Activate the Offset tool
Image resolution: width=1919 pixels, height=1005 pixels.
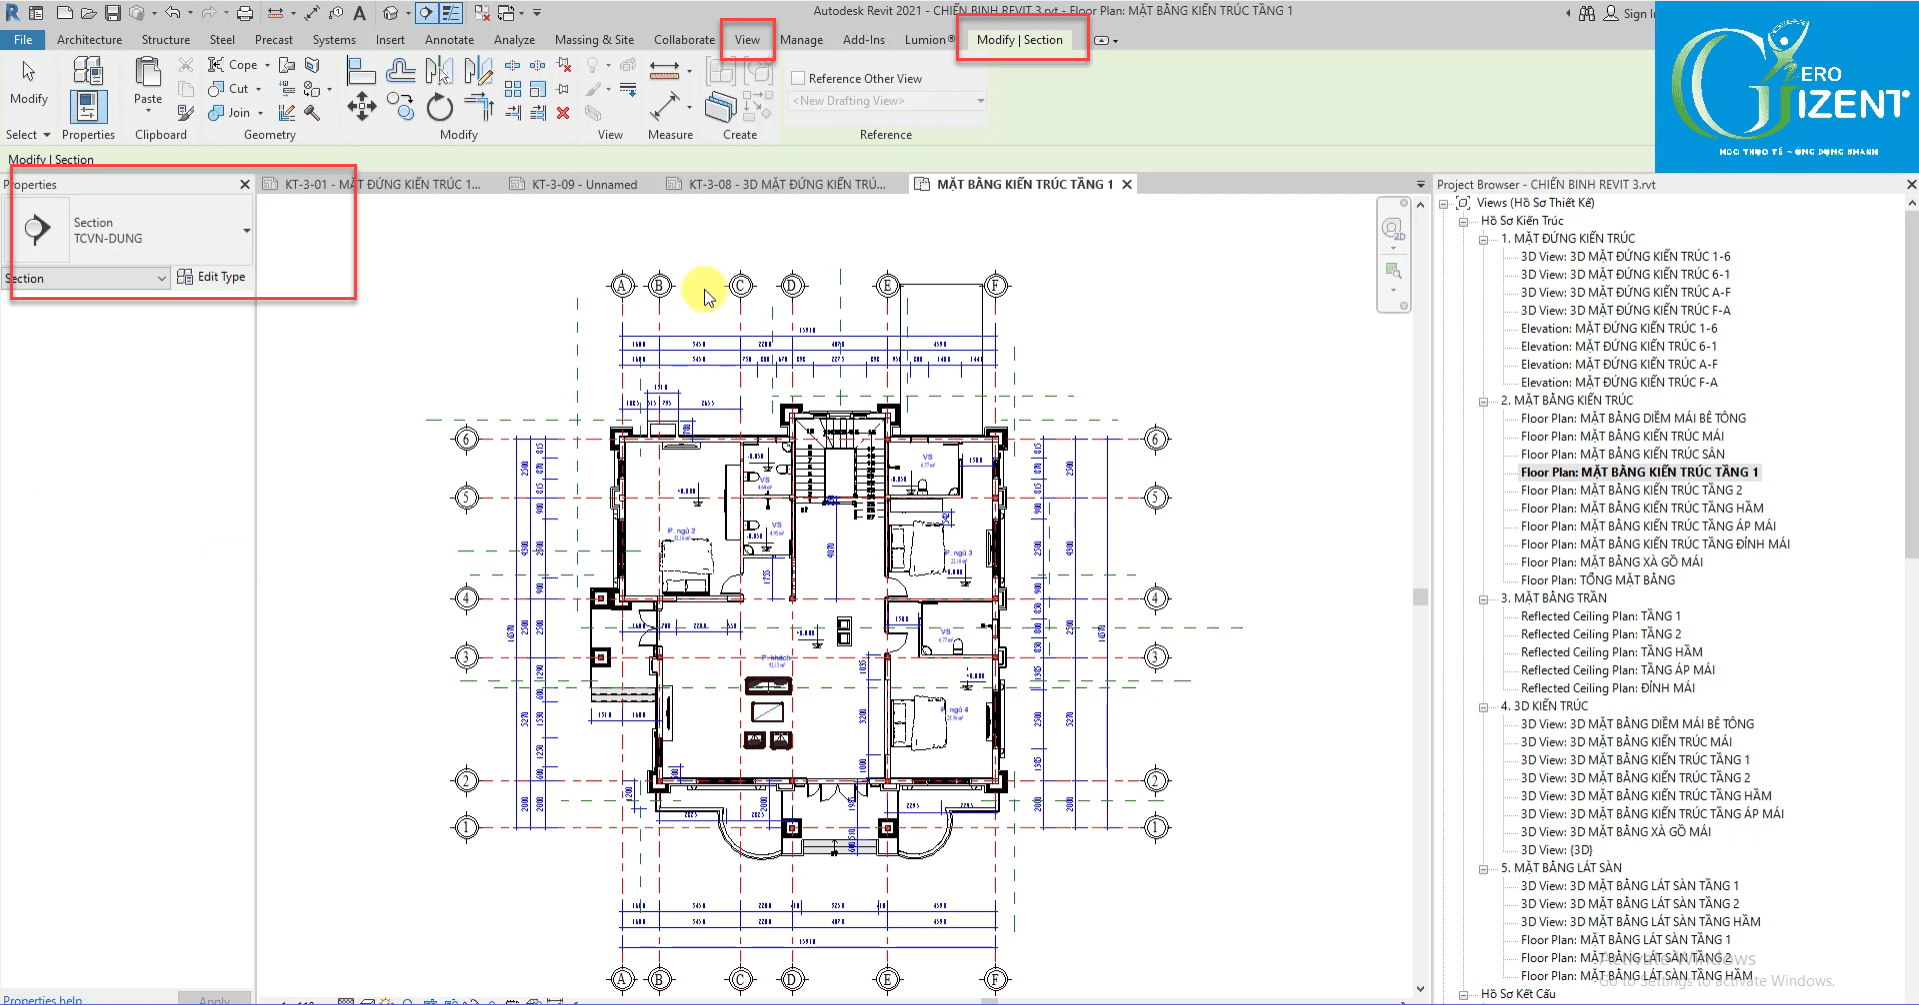point(401,70)
